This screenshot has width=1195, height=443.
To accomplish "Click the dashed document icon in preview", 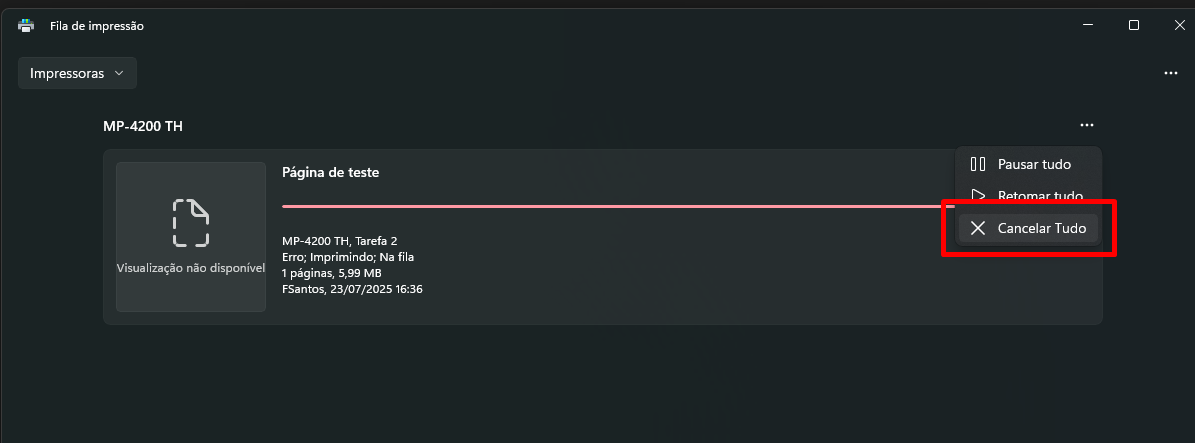I will point(191,223).
